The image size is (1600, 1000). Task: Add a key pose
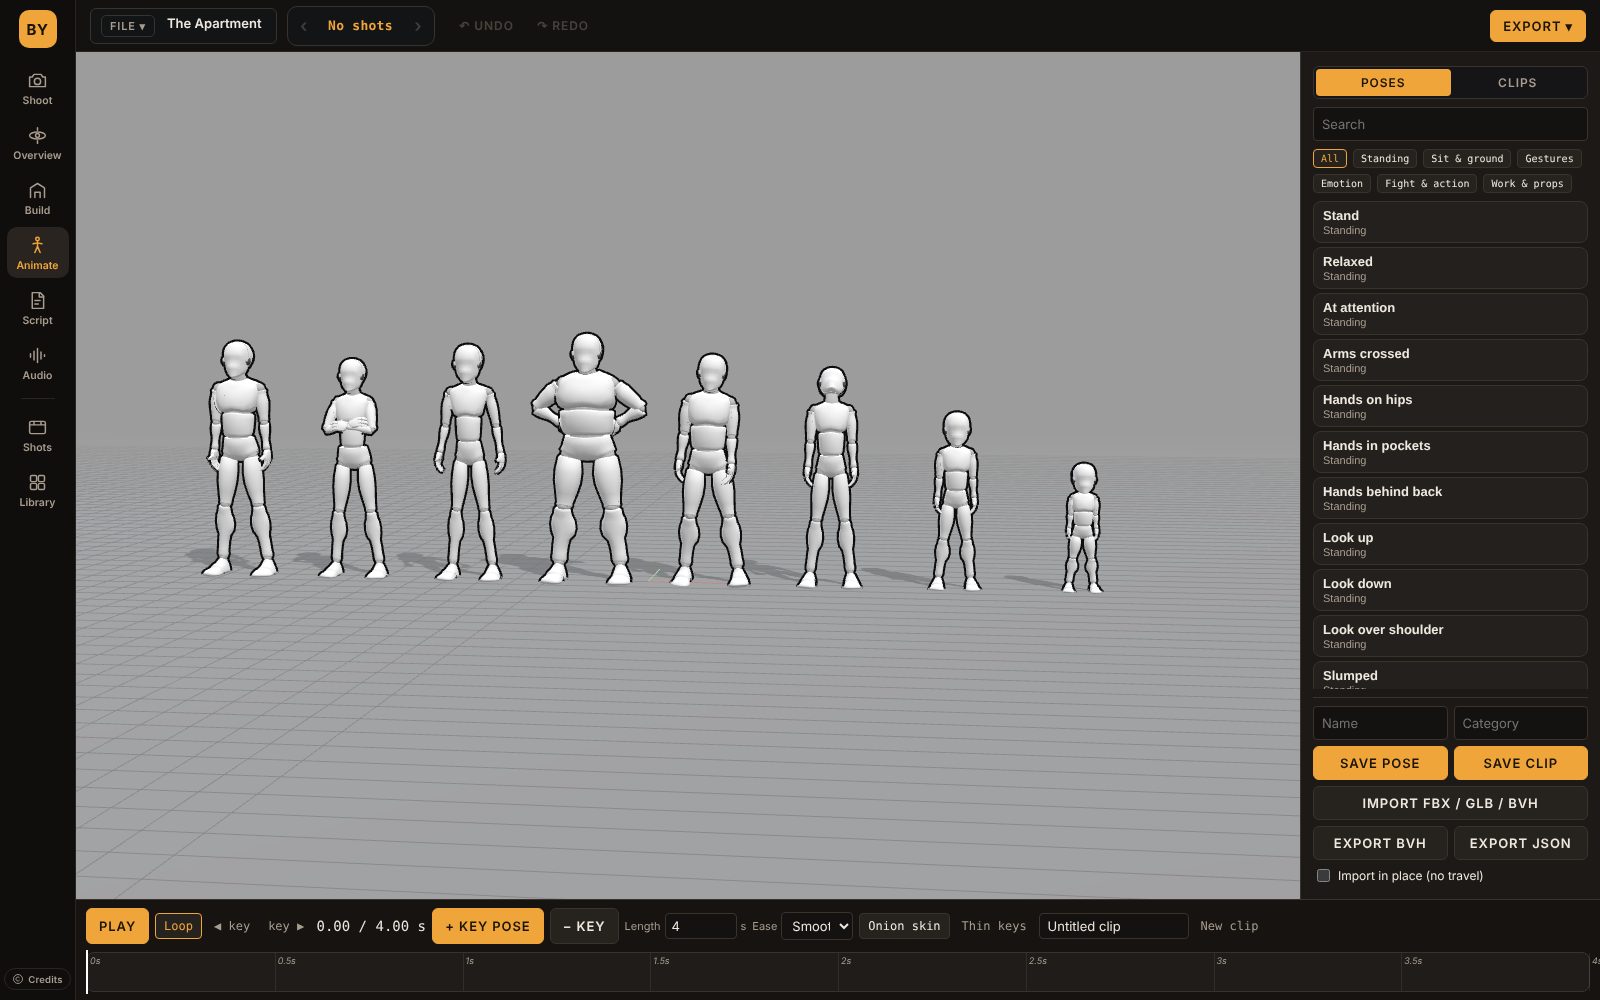(488, 926)
